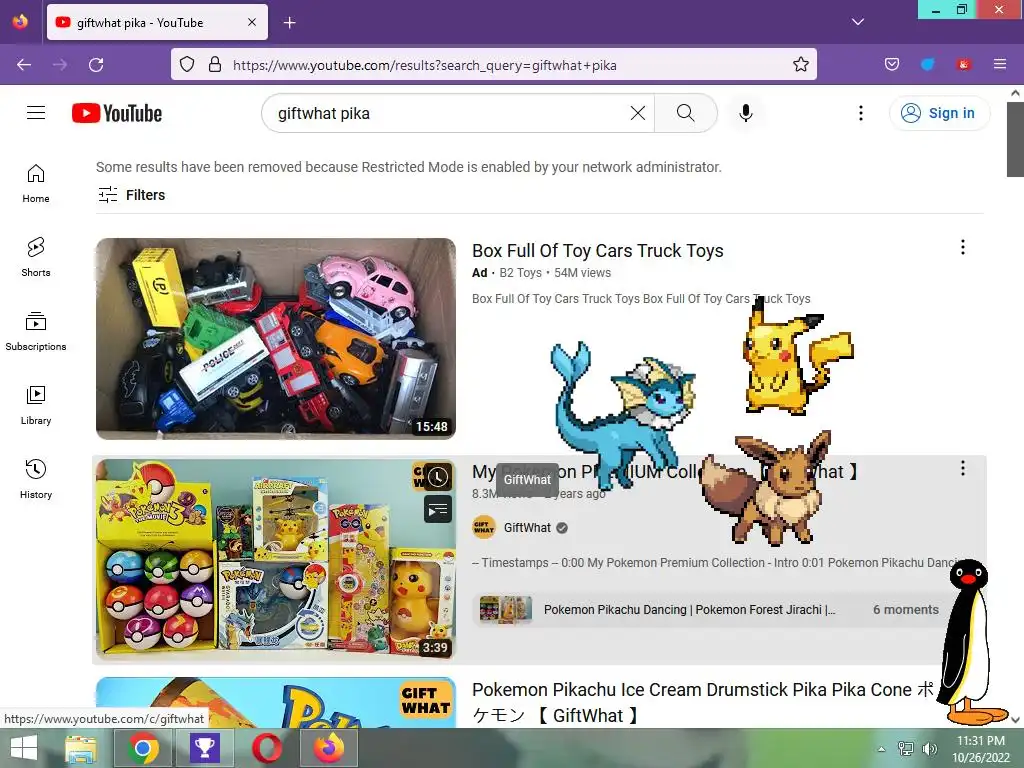Image resolution: width=1024 pixels, height=768 pixels.
Task: Switch to Firefox in the taskbar
Action: 329,748
